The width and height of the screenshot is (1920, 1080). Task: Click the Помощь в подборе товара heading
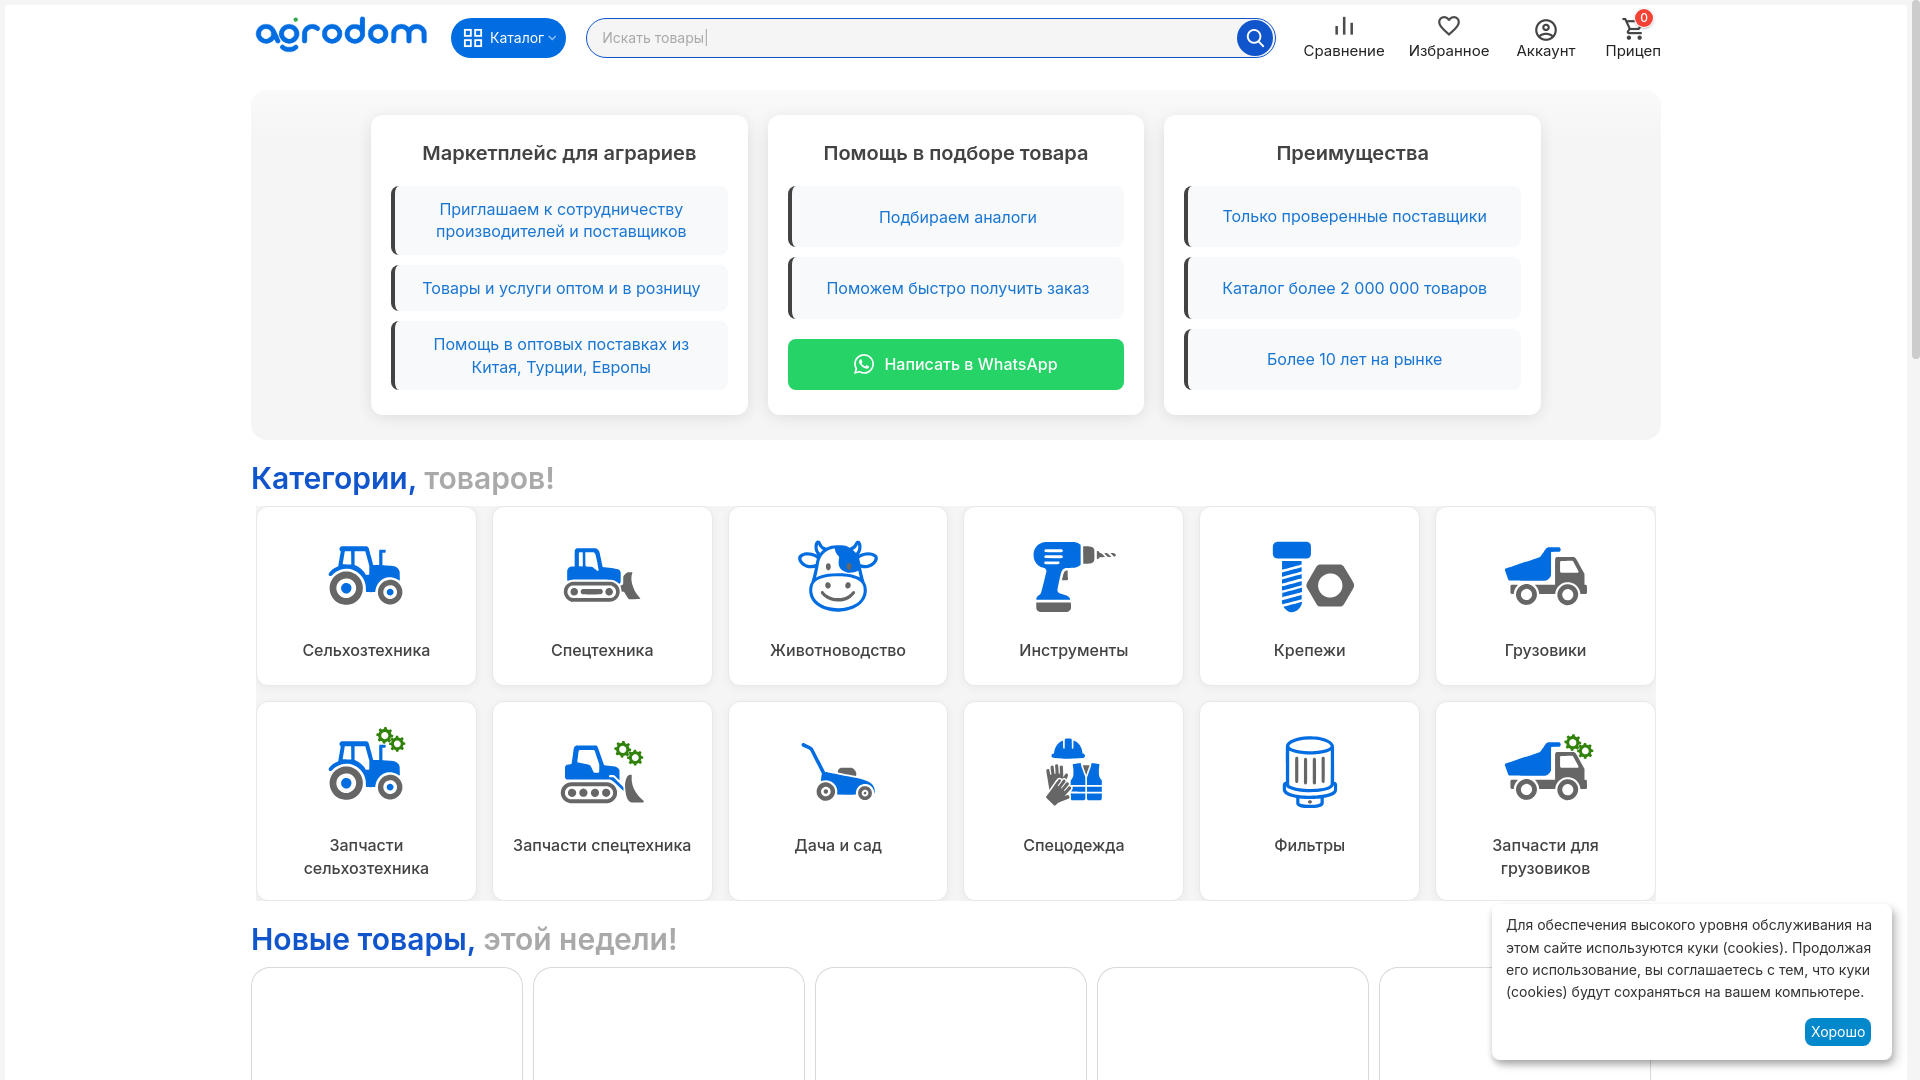pyautogui.click(x=956, y=153)
